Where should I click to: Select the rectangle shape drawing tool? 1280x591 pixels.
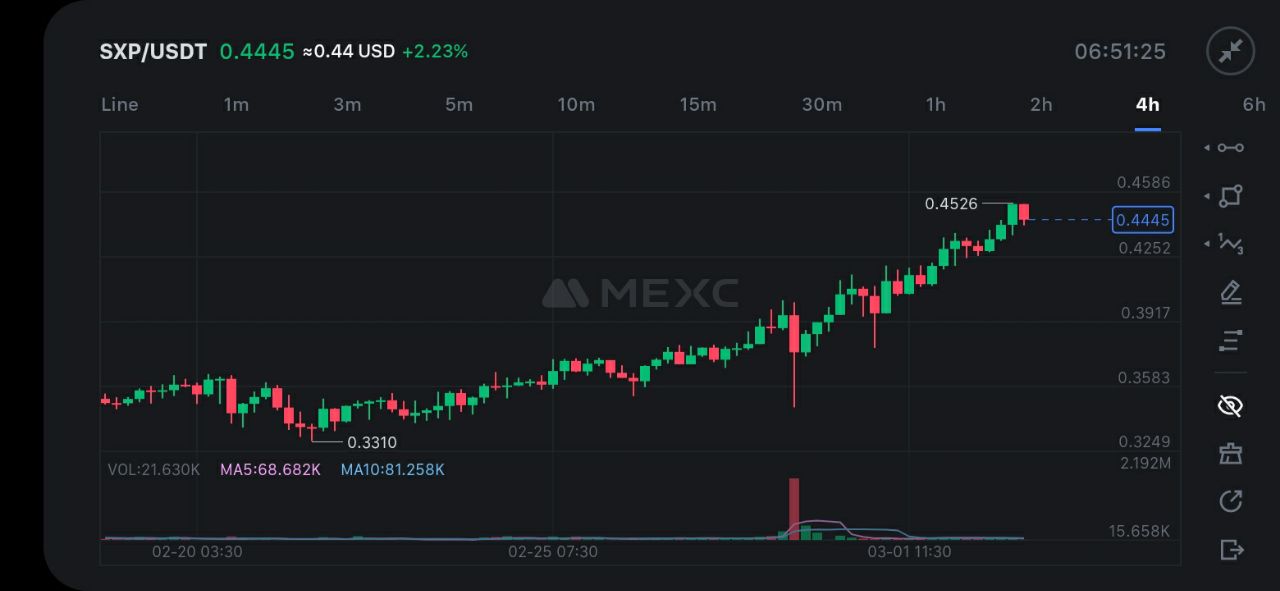pyautogui.click(x=1231, y=196)
